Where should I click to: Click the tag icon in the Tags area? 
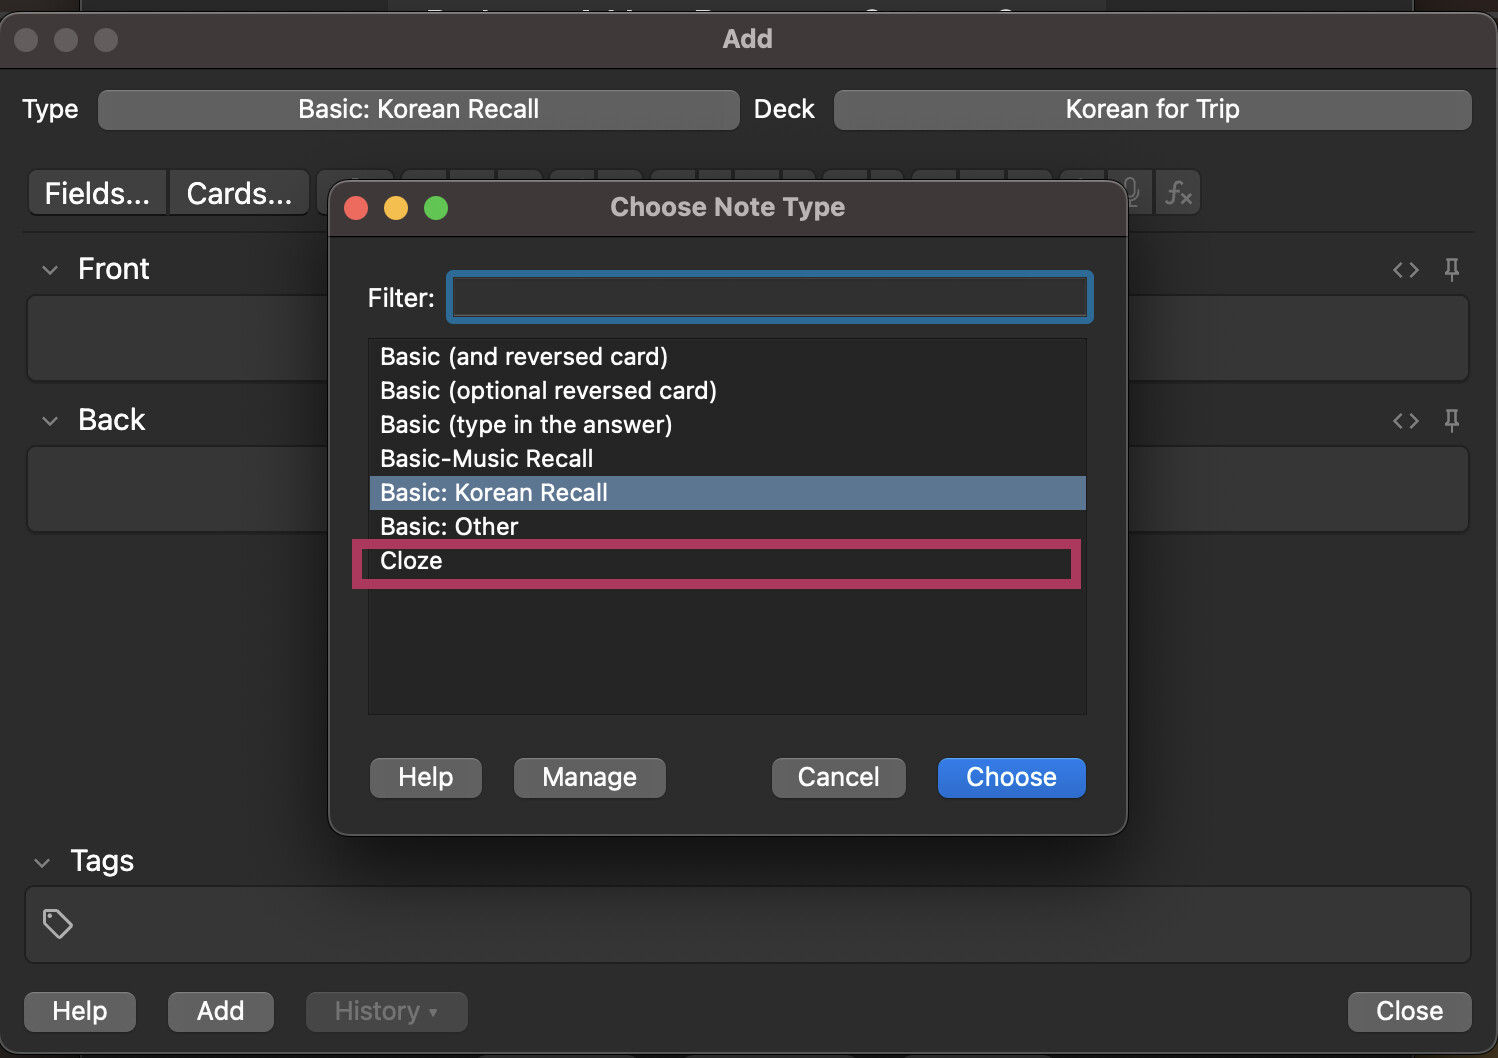click(57, 924)
